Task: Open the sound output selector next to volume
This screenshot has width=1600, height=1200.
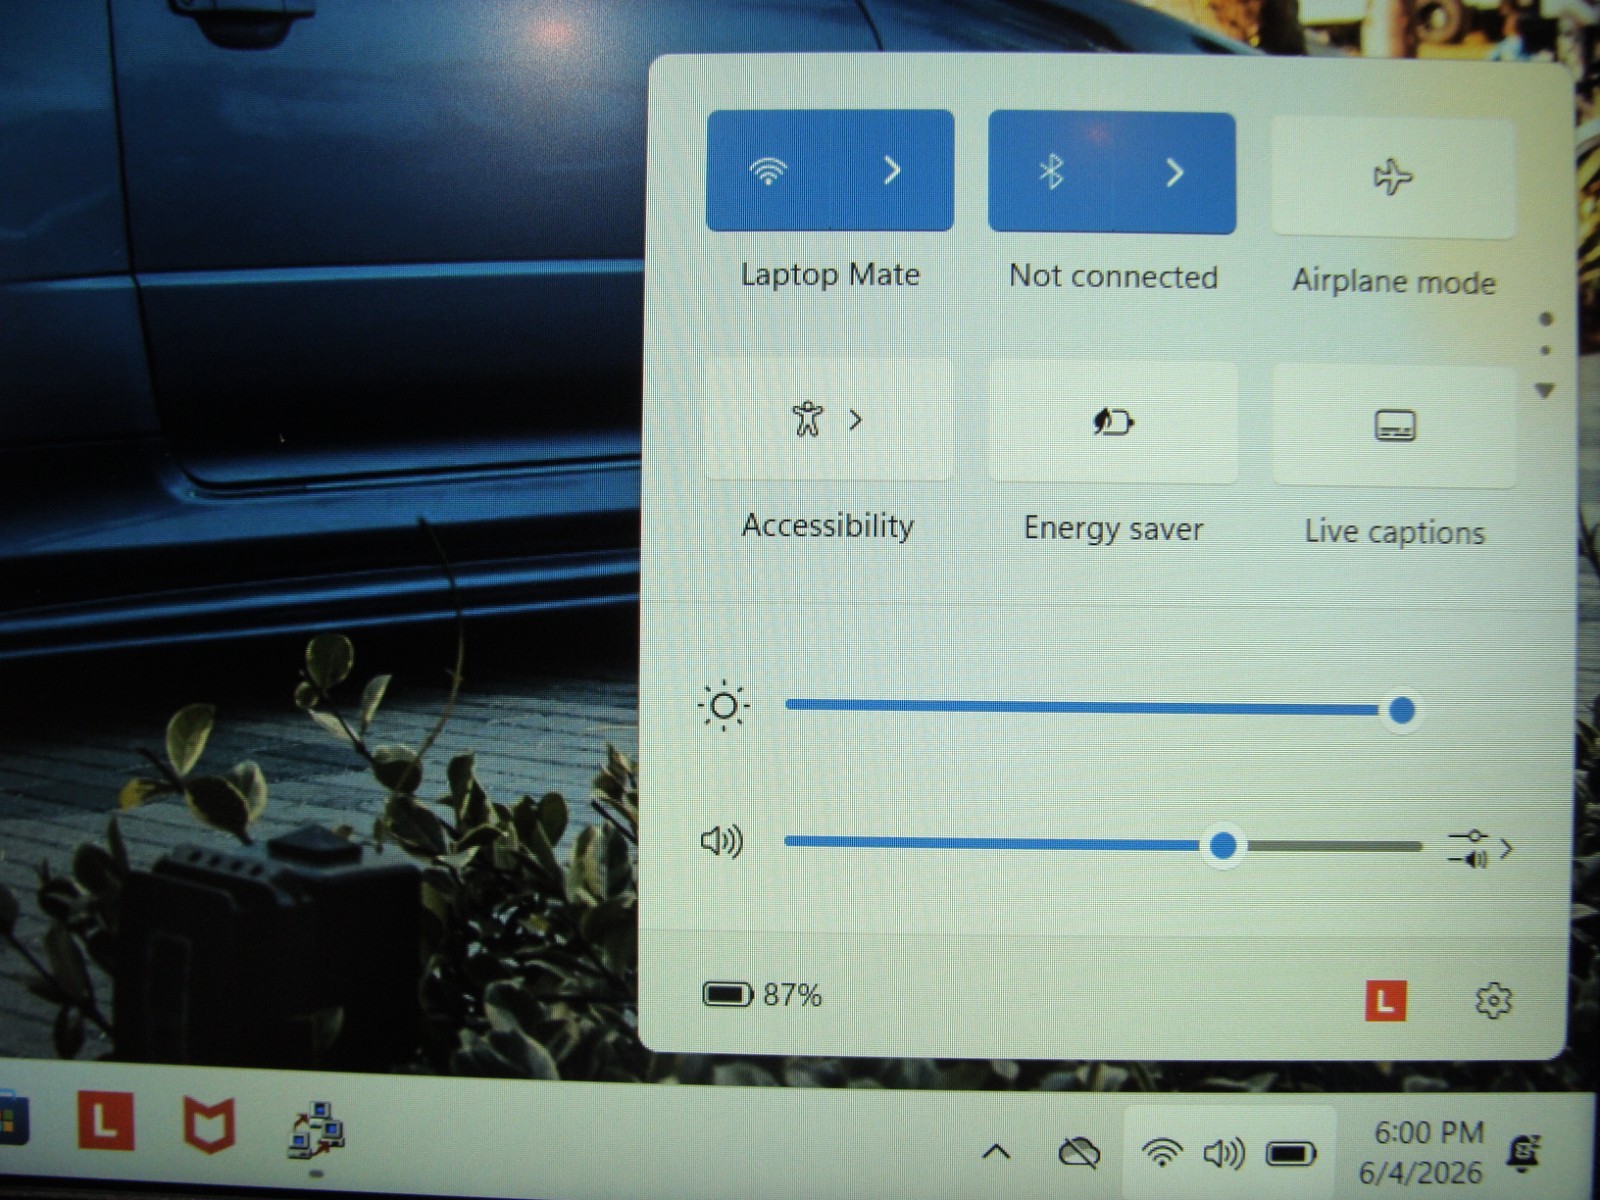Action: tap(1480, 848)
